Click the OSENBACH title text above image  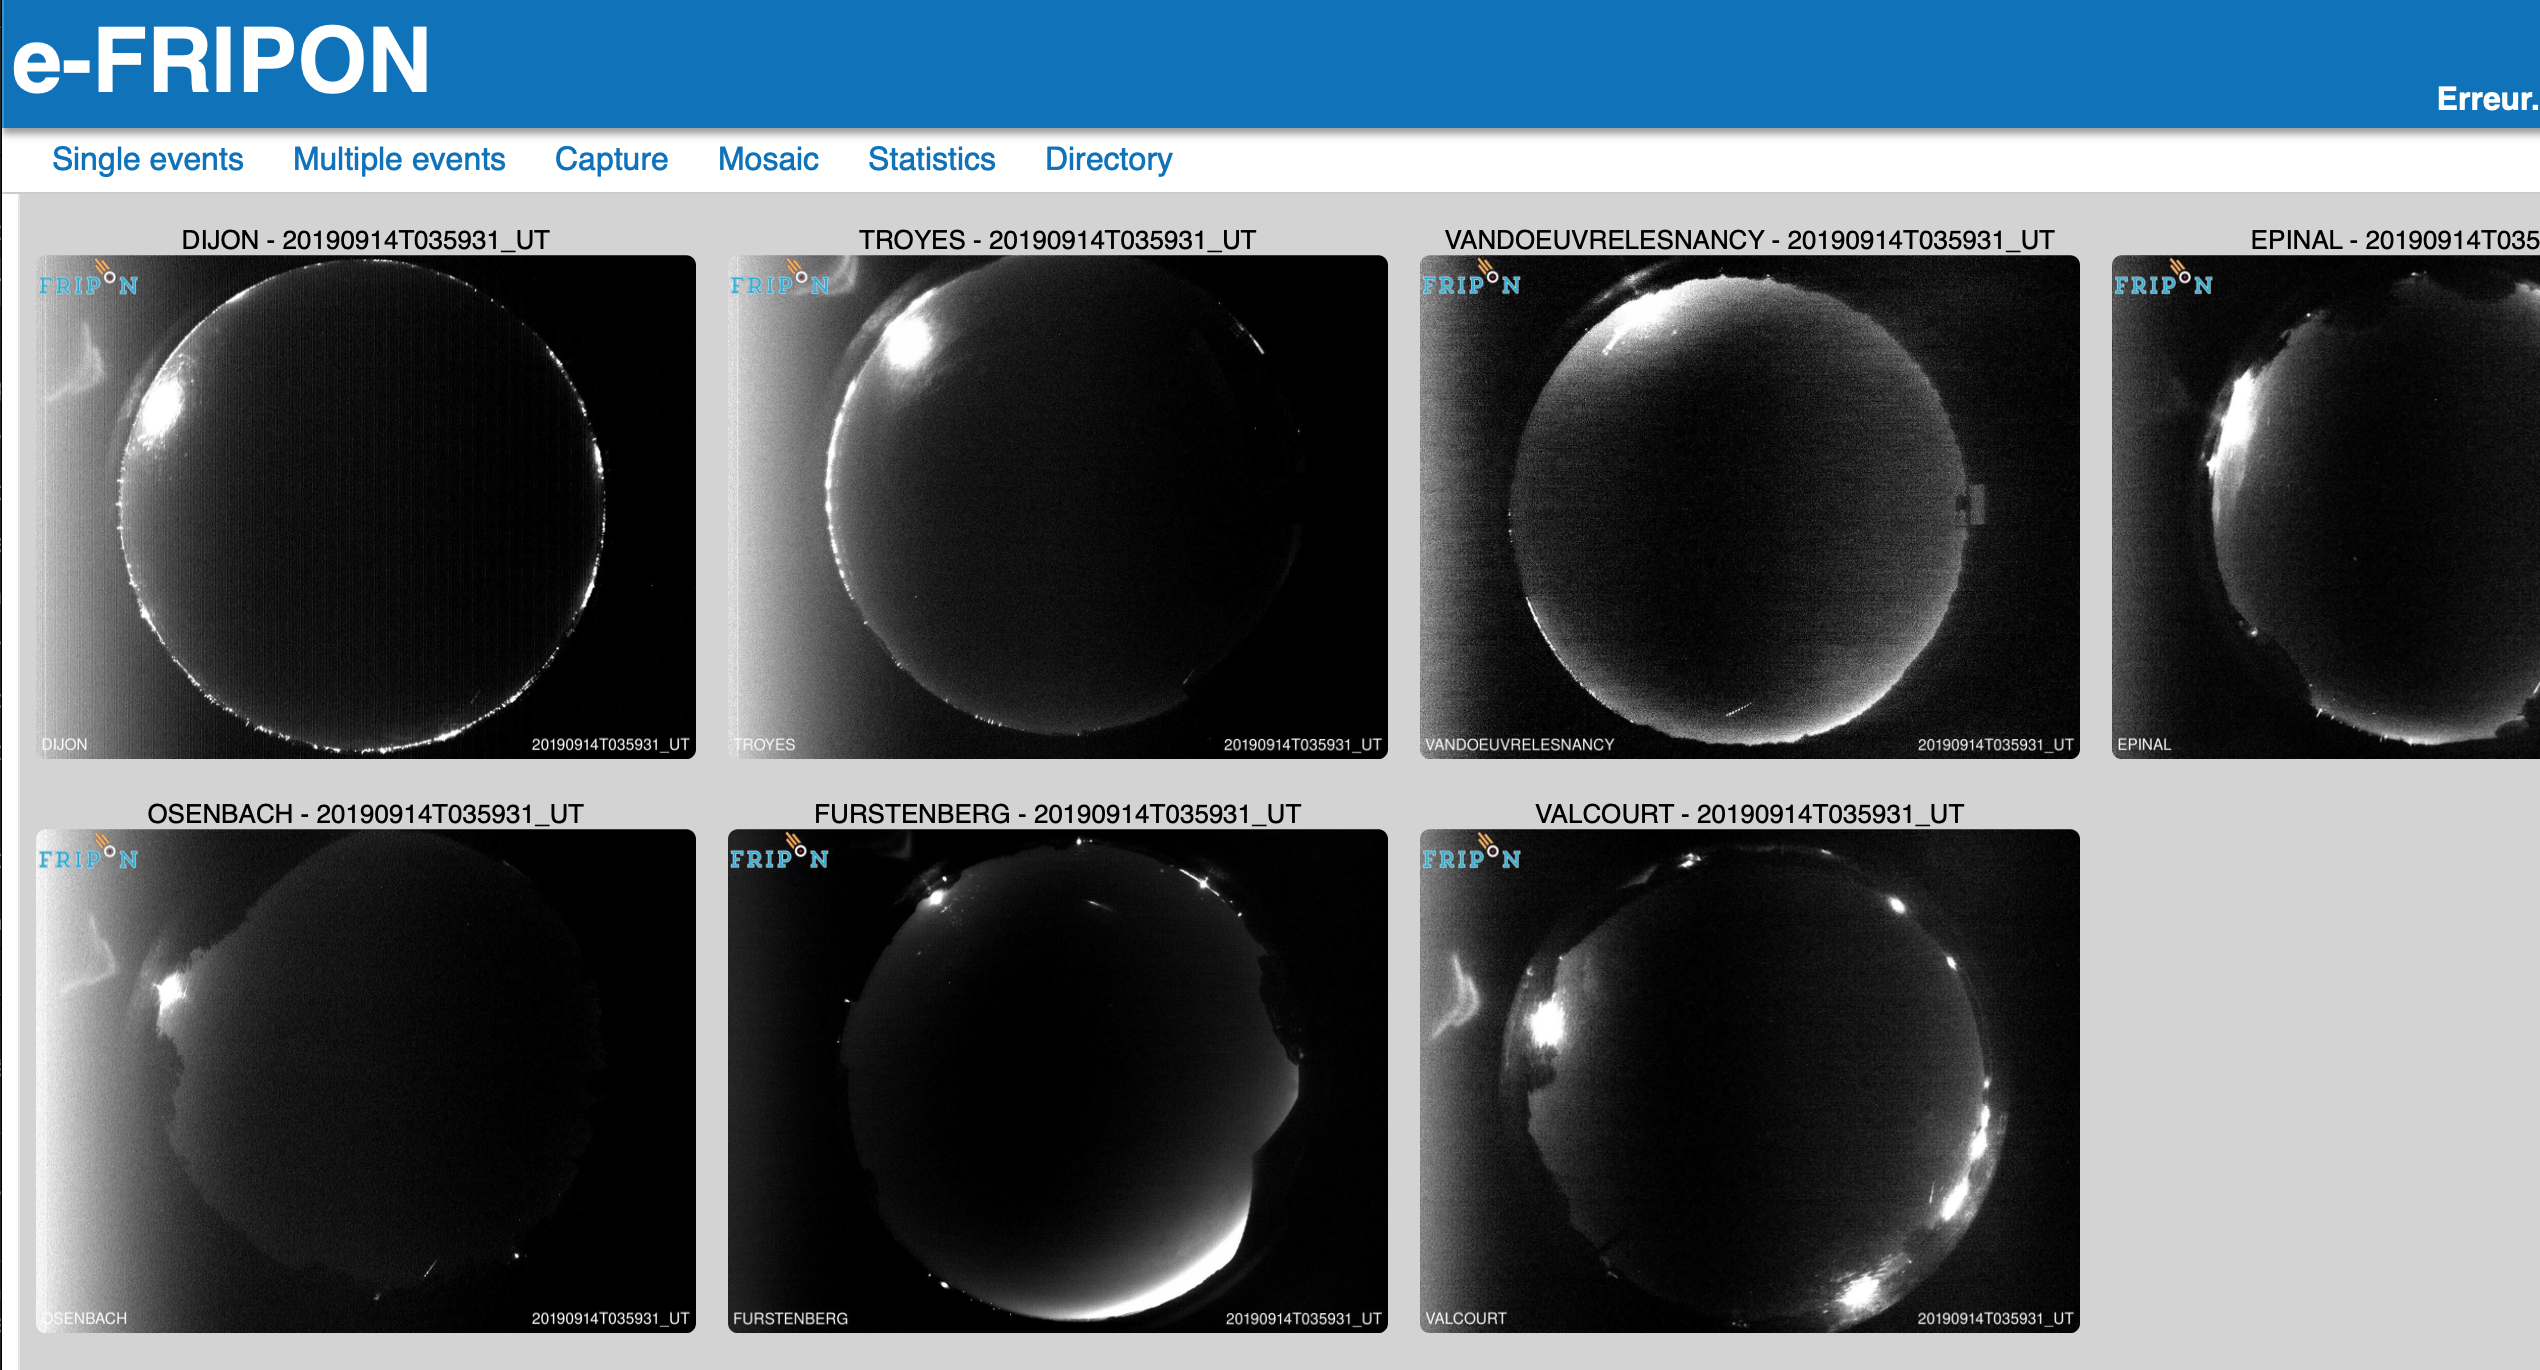[x=365, y=813]
